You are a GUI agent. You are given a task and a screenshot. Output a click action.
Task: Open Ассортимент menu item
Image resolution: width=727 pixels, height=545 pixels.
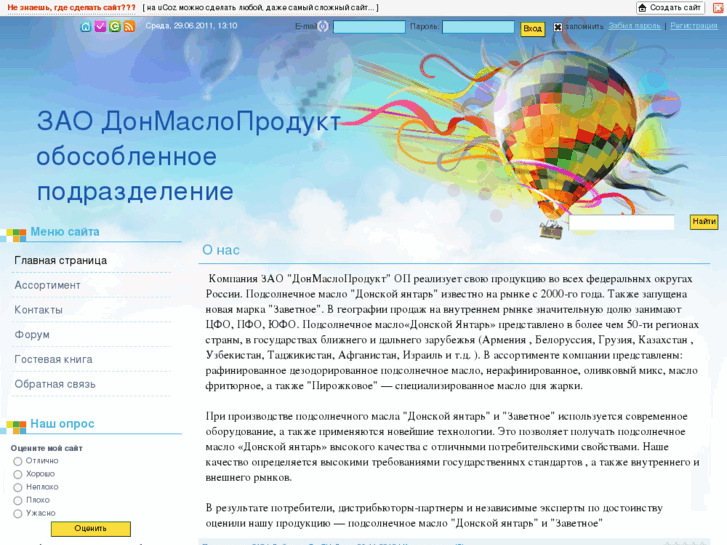[x=47, y=285]
